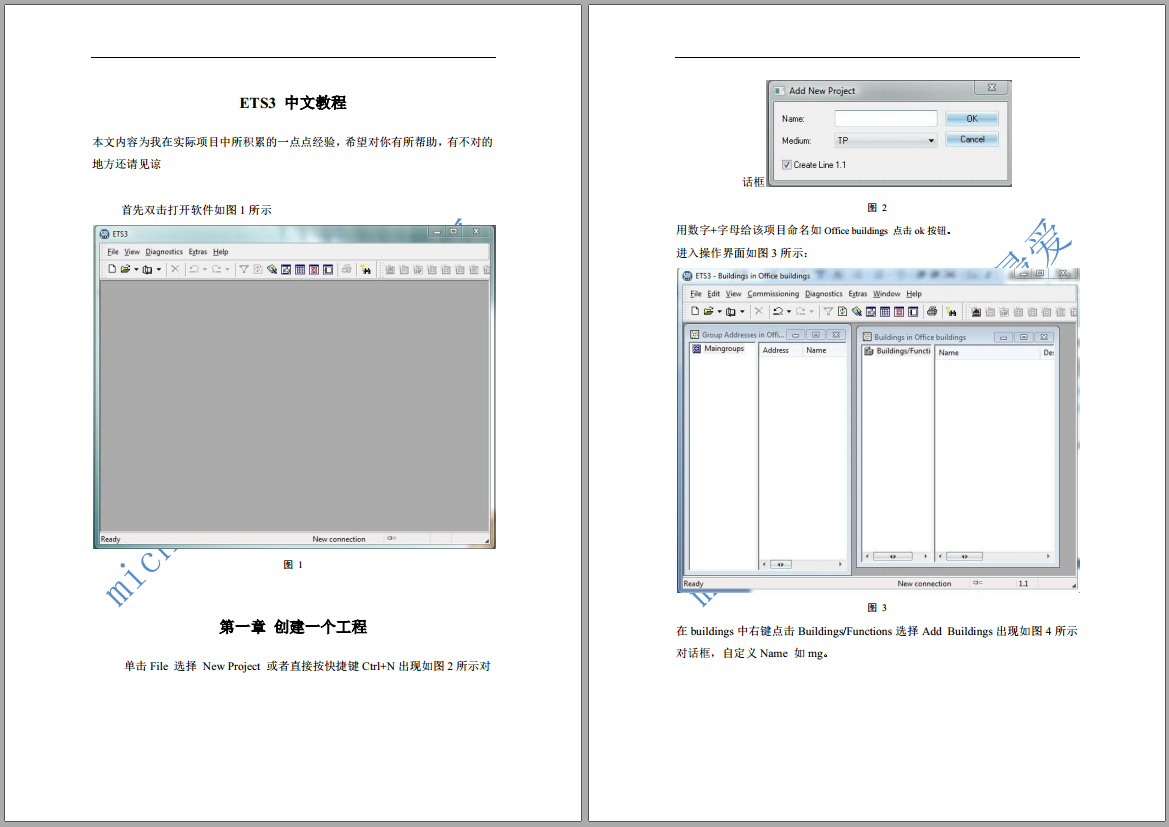Click the green refresh icon in Office buildings toolbar

842,312
